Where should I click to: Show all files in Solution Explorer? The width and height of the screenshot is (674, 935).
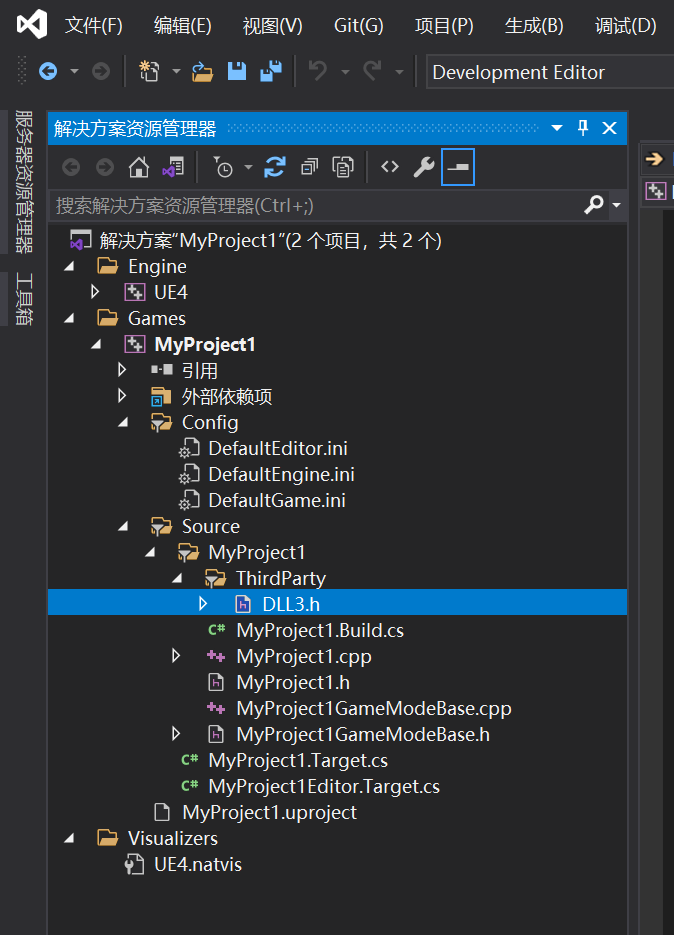(x=343, y=167)
